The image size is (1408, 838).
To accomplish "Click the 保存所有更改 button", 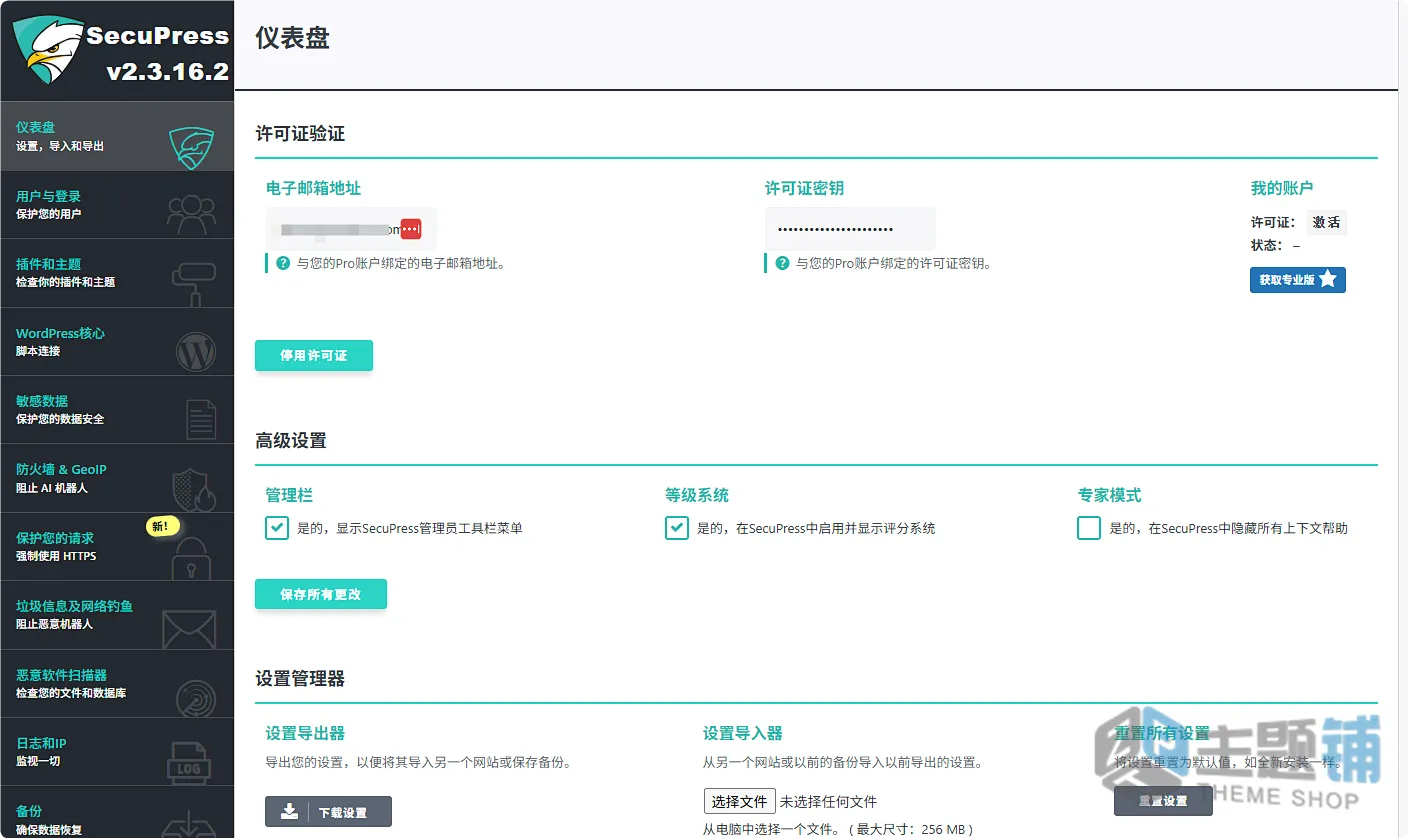I will coord(321,594).
